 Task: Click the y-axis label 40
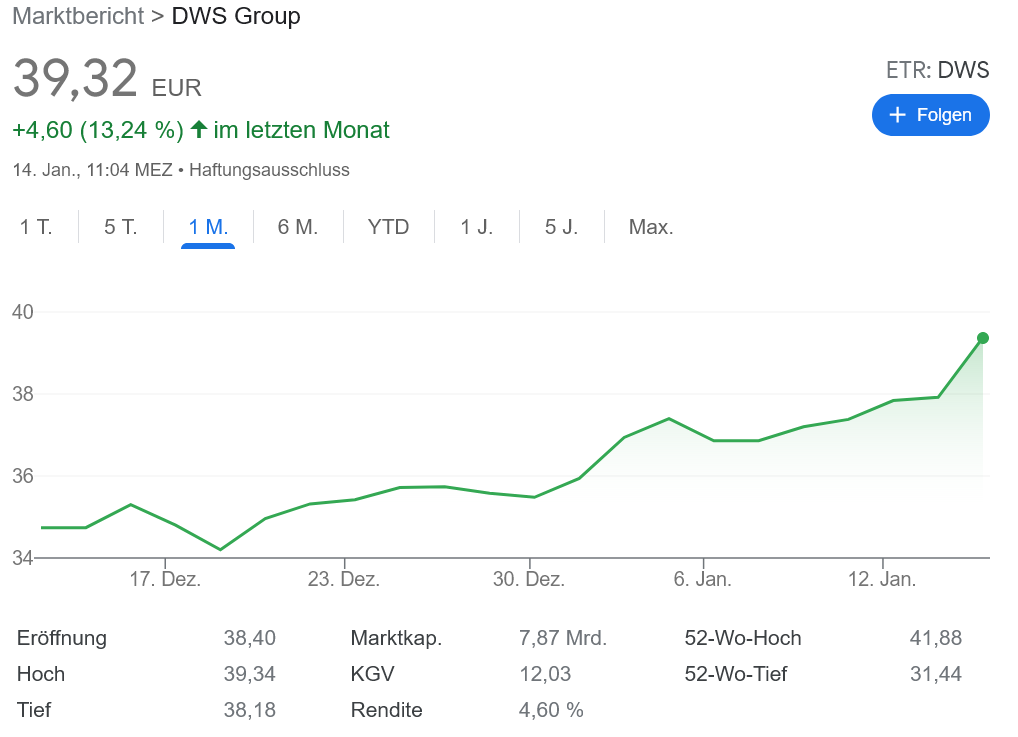pos(23,312)
